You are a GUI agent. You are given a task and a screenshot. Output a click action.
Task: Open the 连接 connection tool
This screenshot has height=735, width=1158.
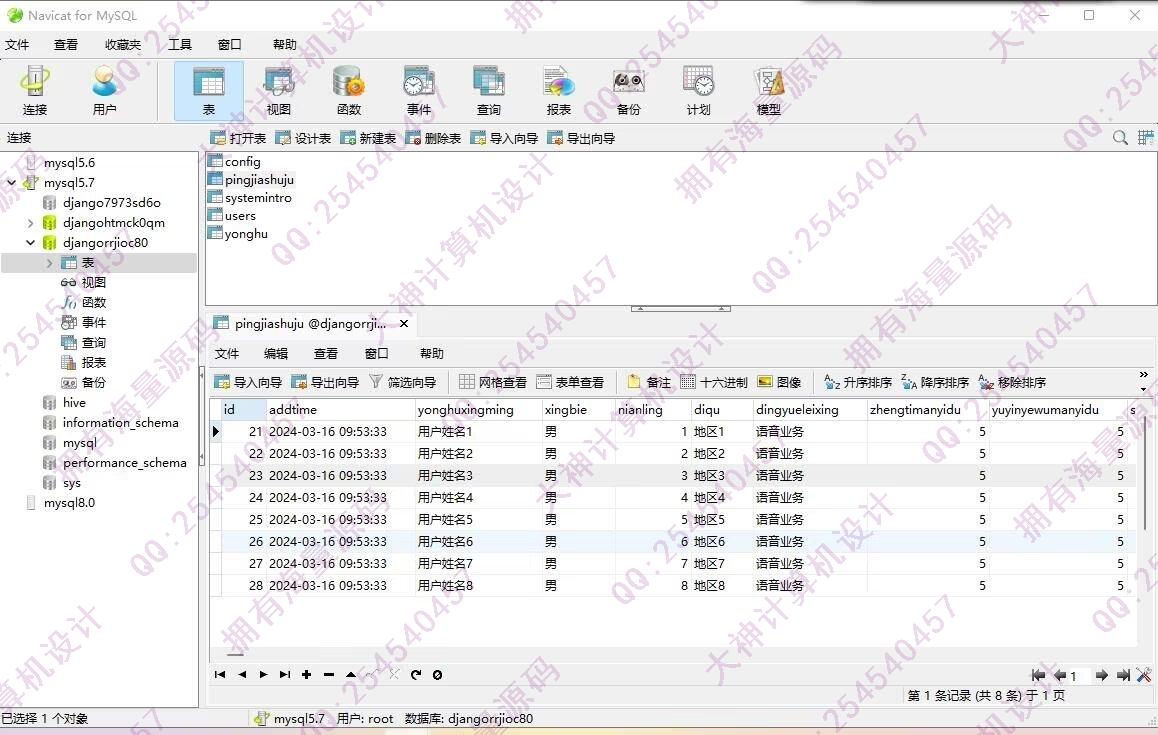[x=35, y=90]
